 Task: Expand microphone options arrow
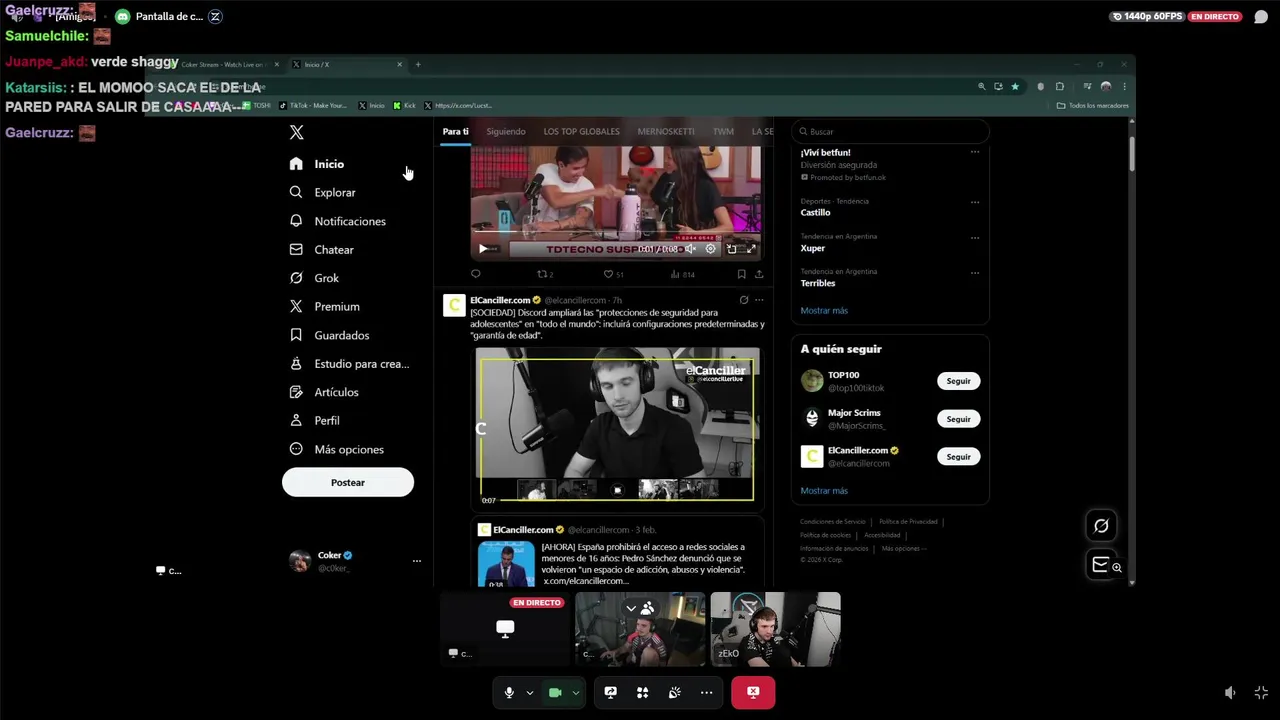click(x=530, y=692)
